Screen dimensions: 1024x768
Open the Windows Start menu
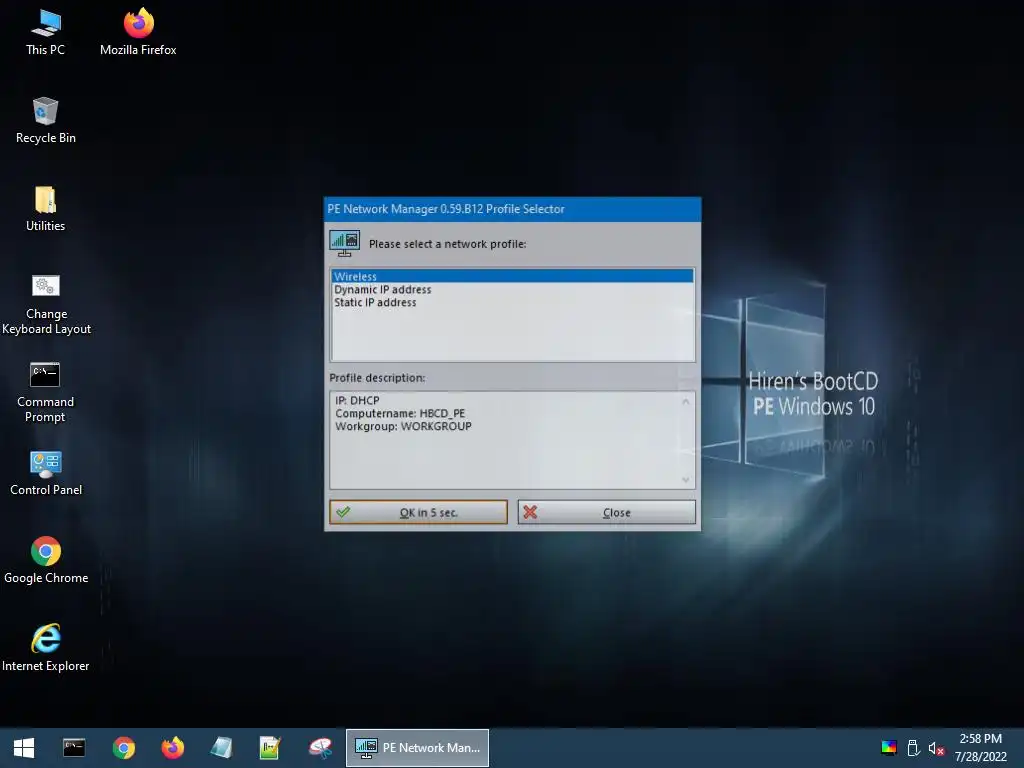(x=24, y=748)
